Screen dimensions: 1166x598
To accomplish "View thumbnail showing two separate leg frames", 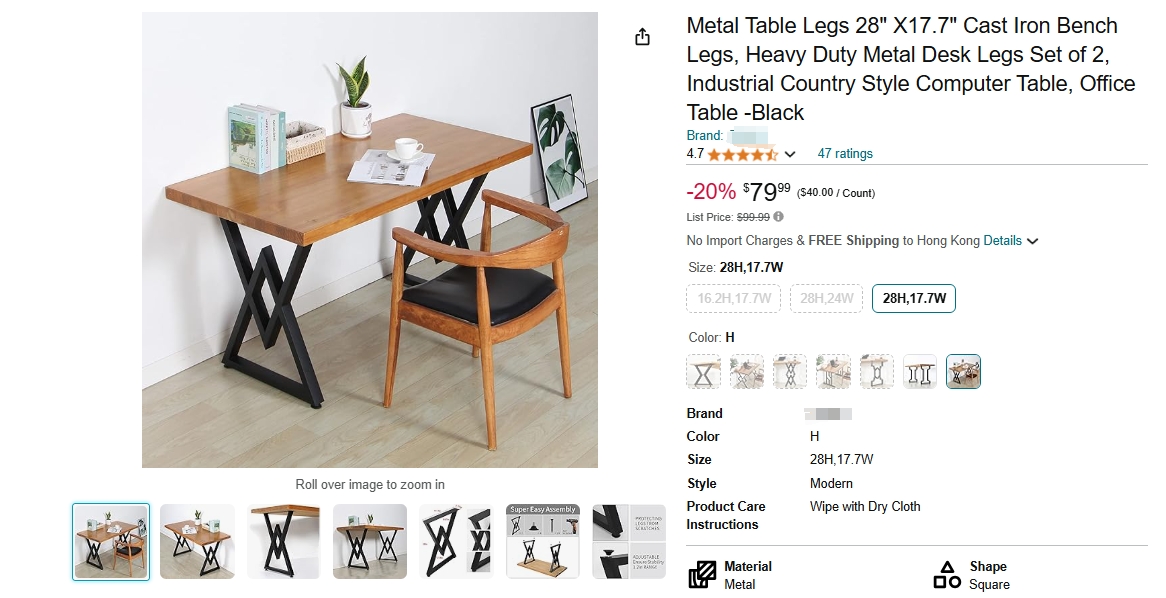I will tap(457, 541).
